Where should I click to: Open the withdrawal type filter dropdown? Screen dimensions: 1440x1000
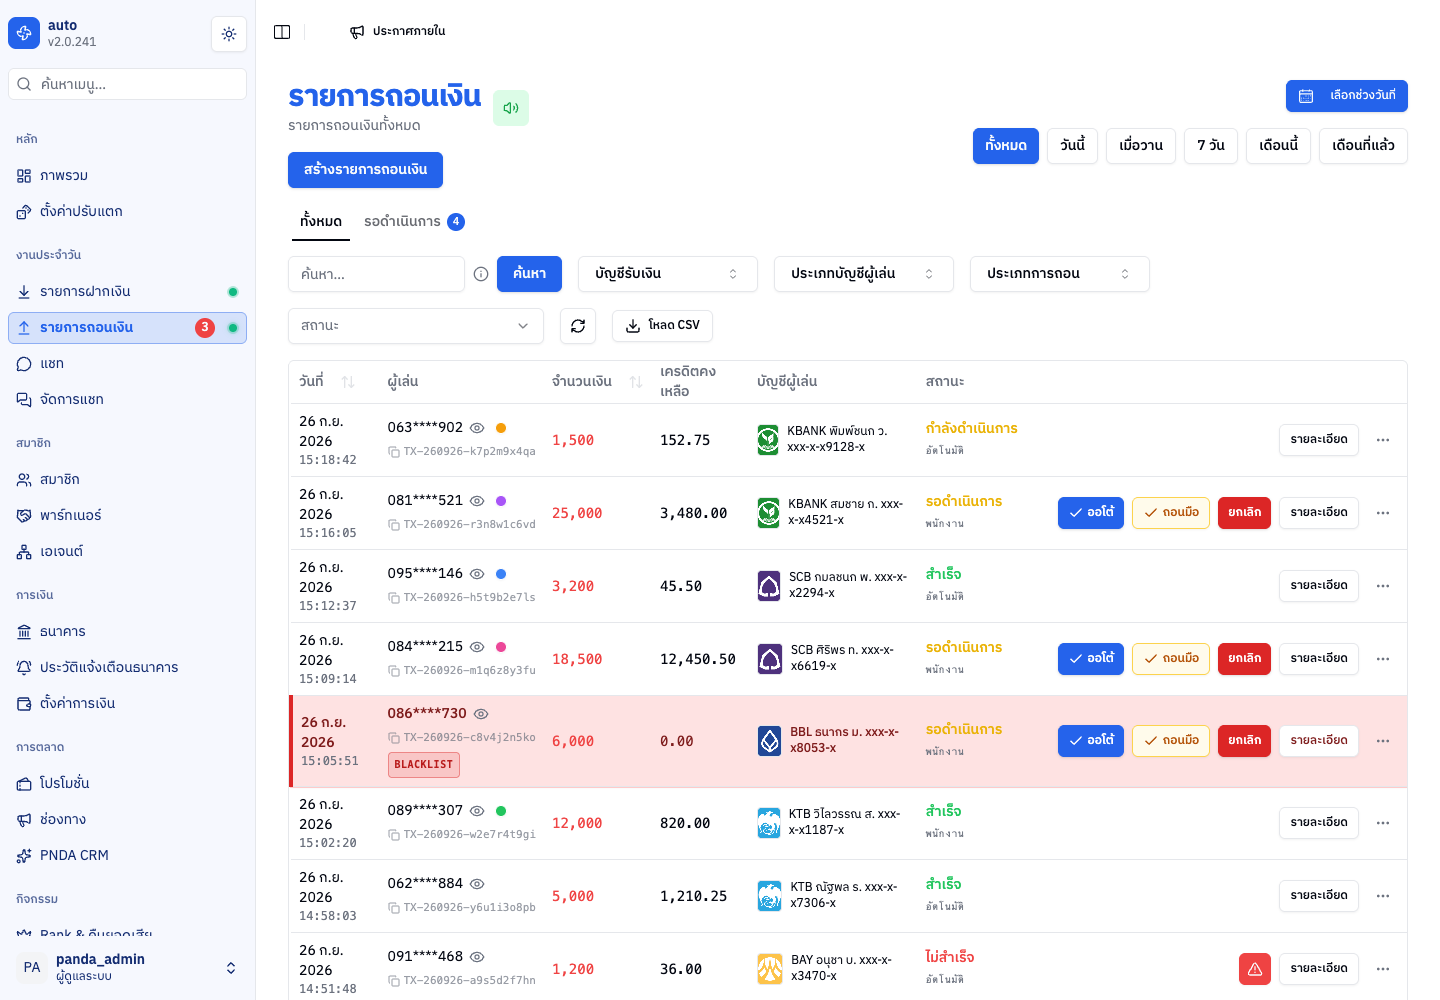(x=1060, y=274)
